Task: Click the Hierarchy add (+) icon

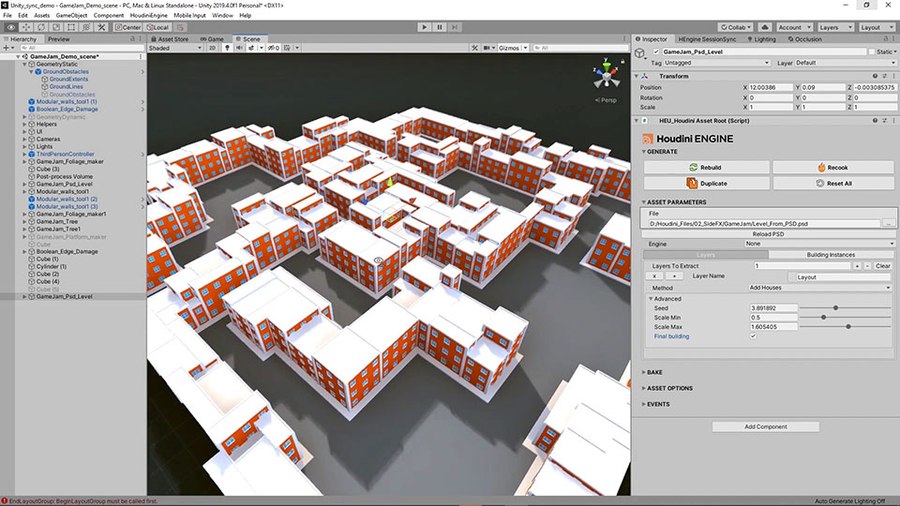Action: 6,48
